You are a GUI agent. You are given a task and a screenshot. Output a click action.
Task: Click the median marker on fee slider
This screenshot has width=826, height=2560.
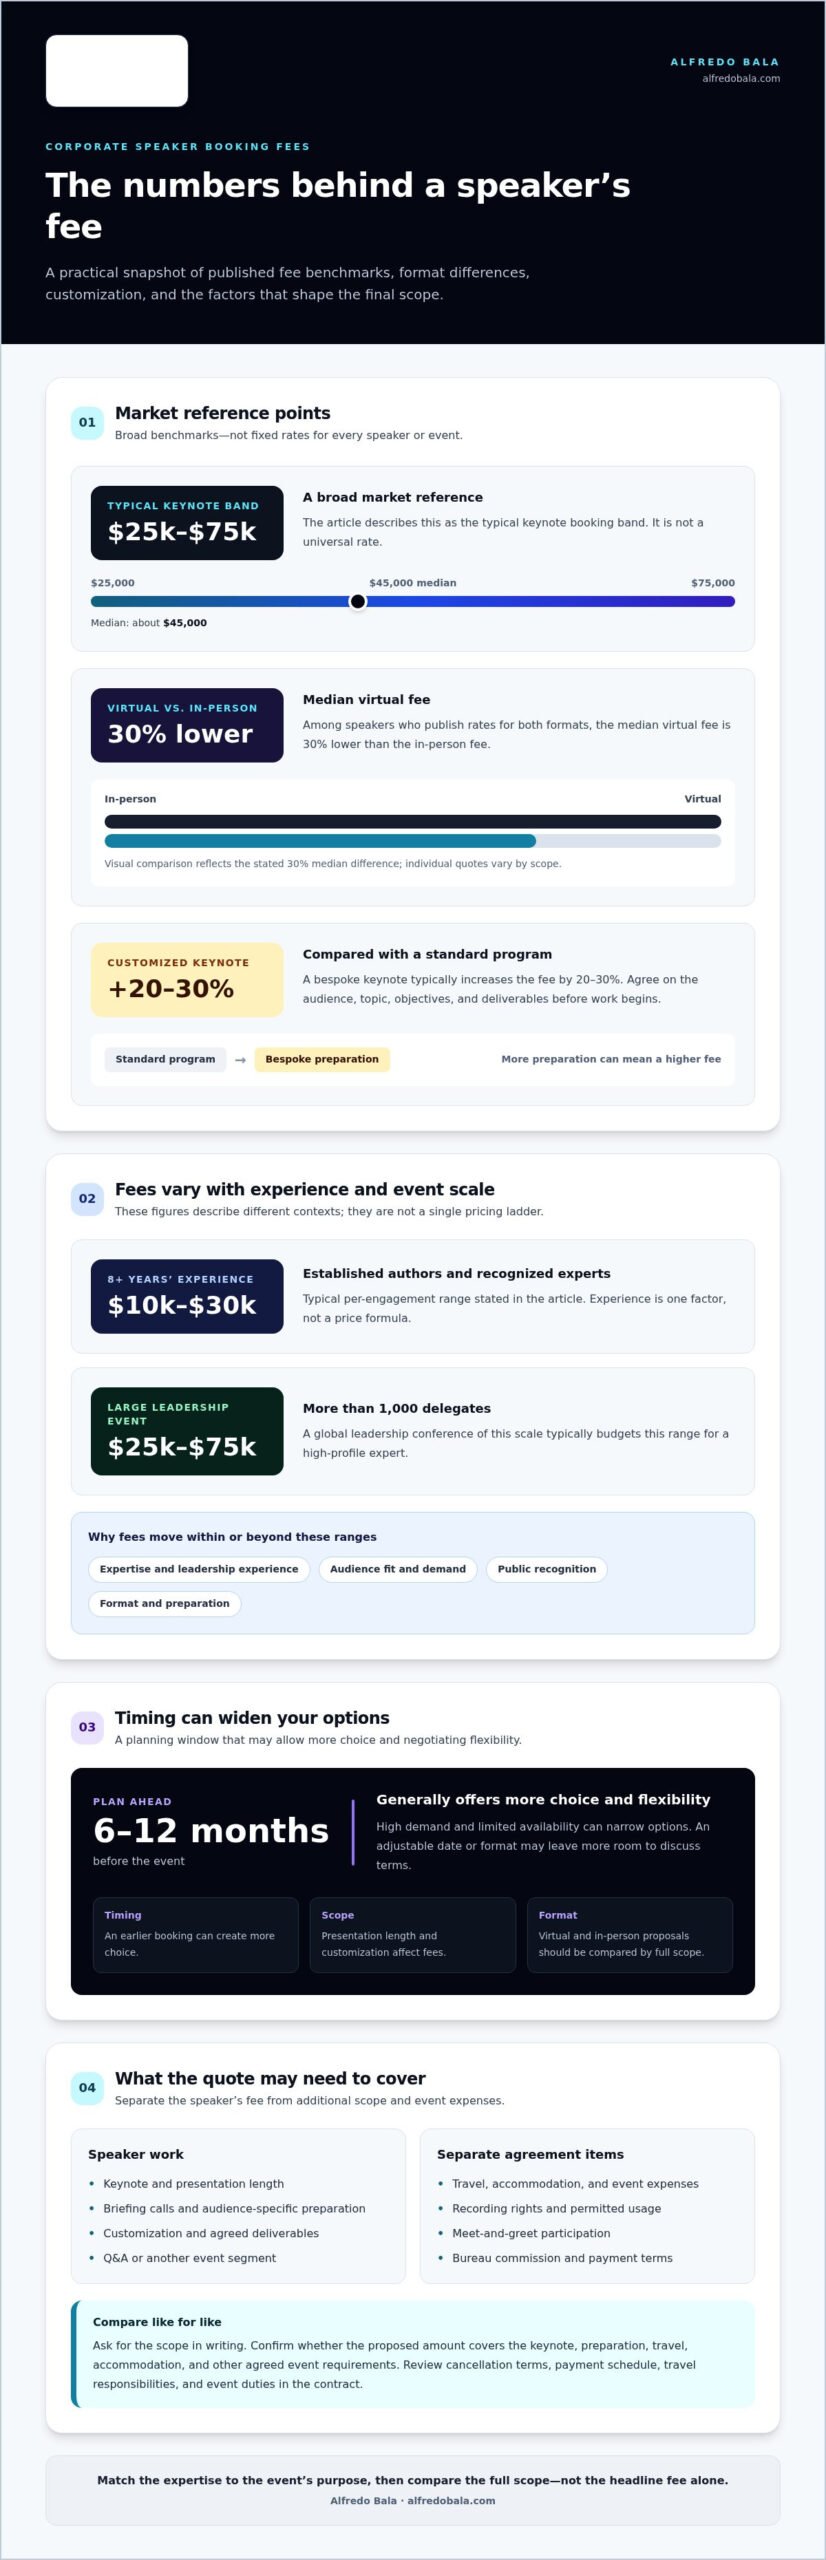point(358,601)
